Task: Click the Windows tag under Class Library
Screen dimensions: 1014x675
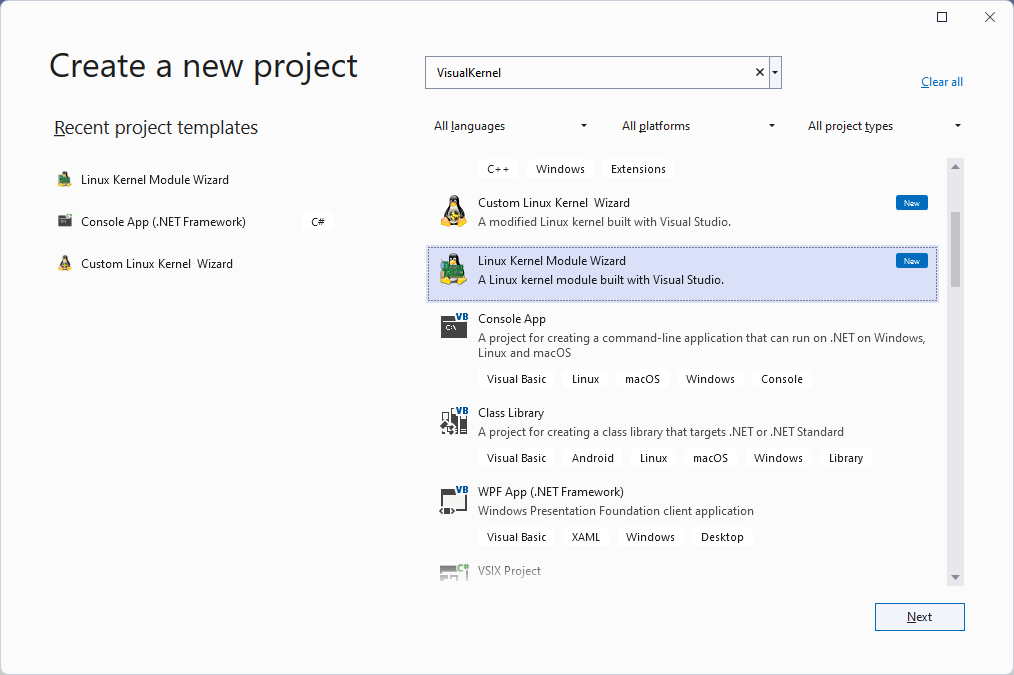Action: [778, 458]
